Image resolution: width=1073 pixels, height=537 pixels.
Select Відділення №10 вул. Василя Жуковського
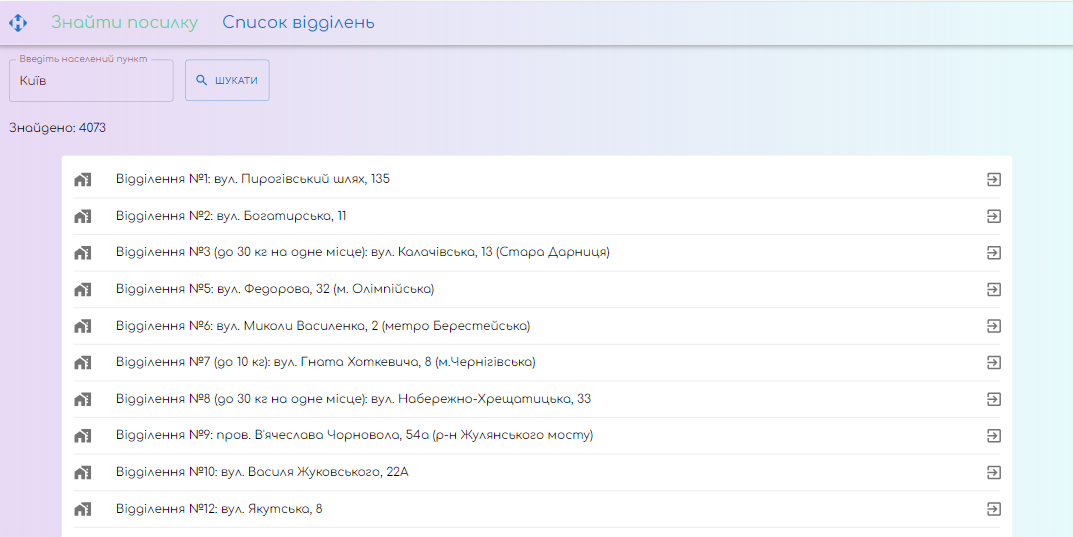pos(262,472)
